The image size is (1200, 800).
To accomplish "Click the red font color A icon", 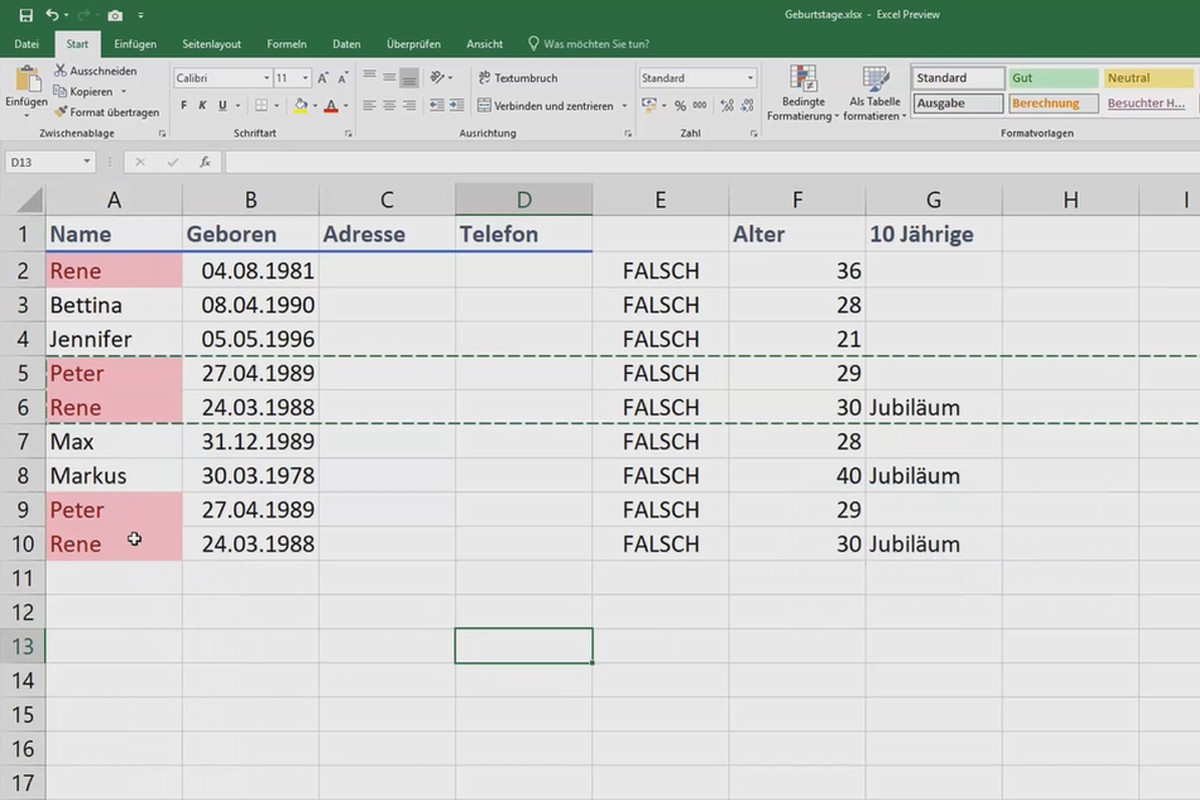I will click(x=332, y=105).
